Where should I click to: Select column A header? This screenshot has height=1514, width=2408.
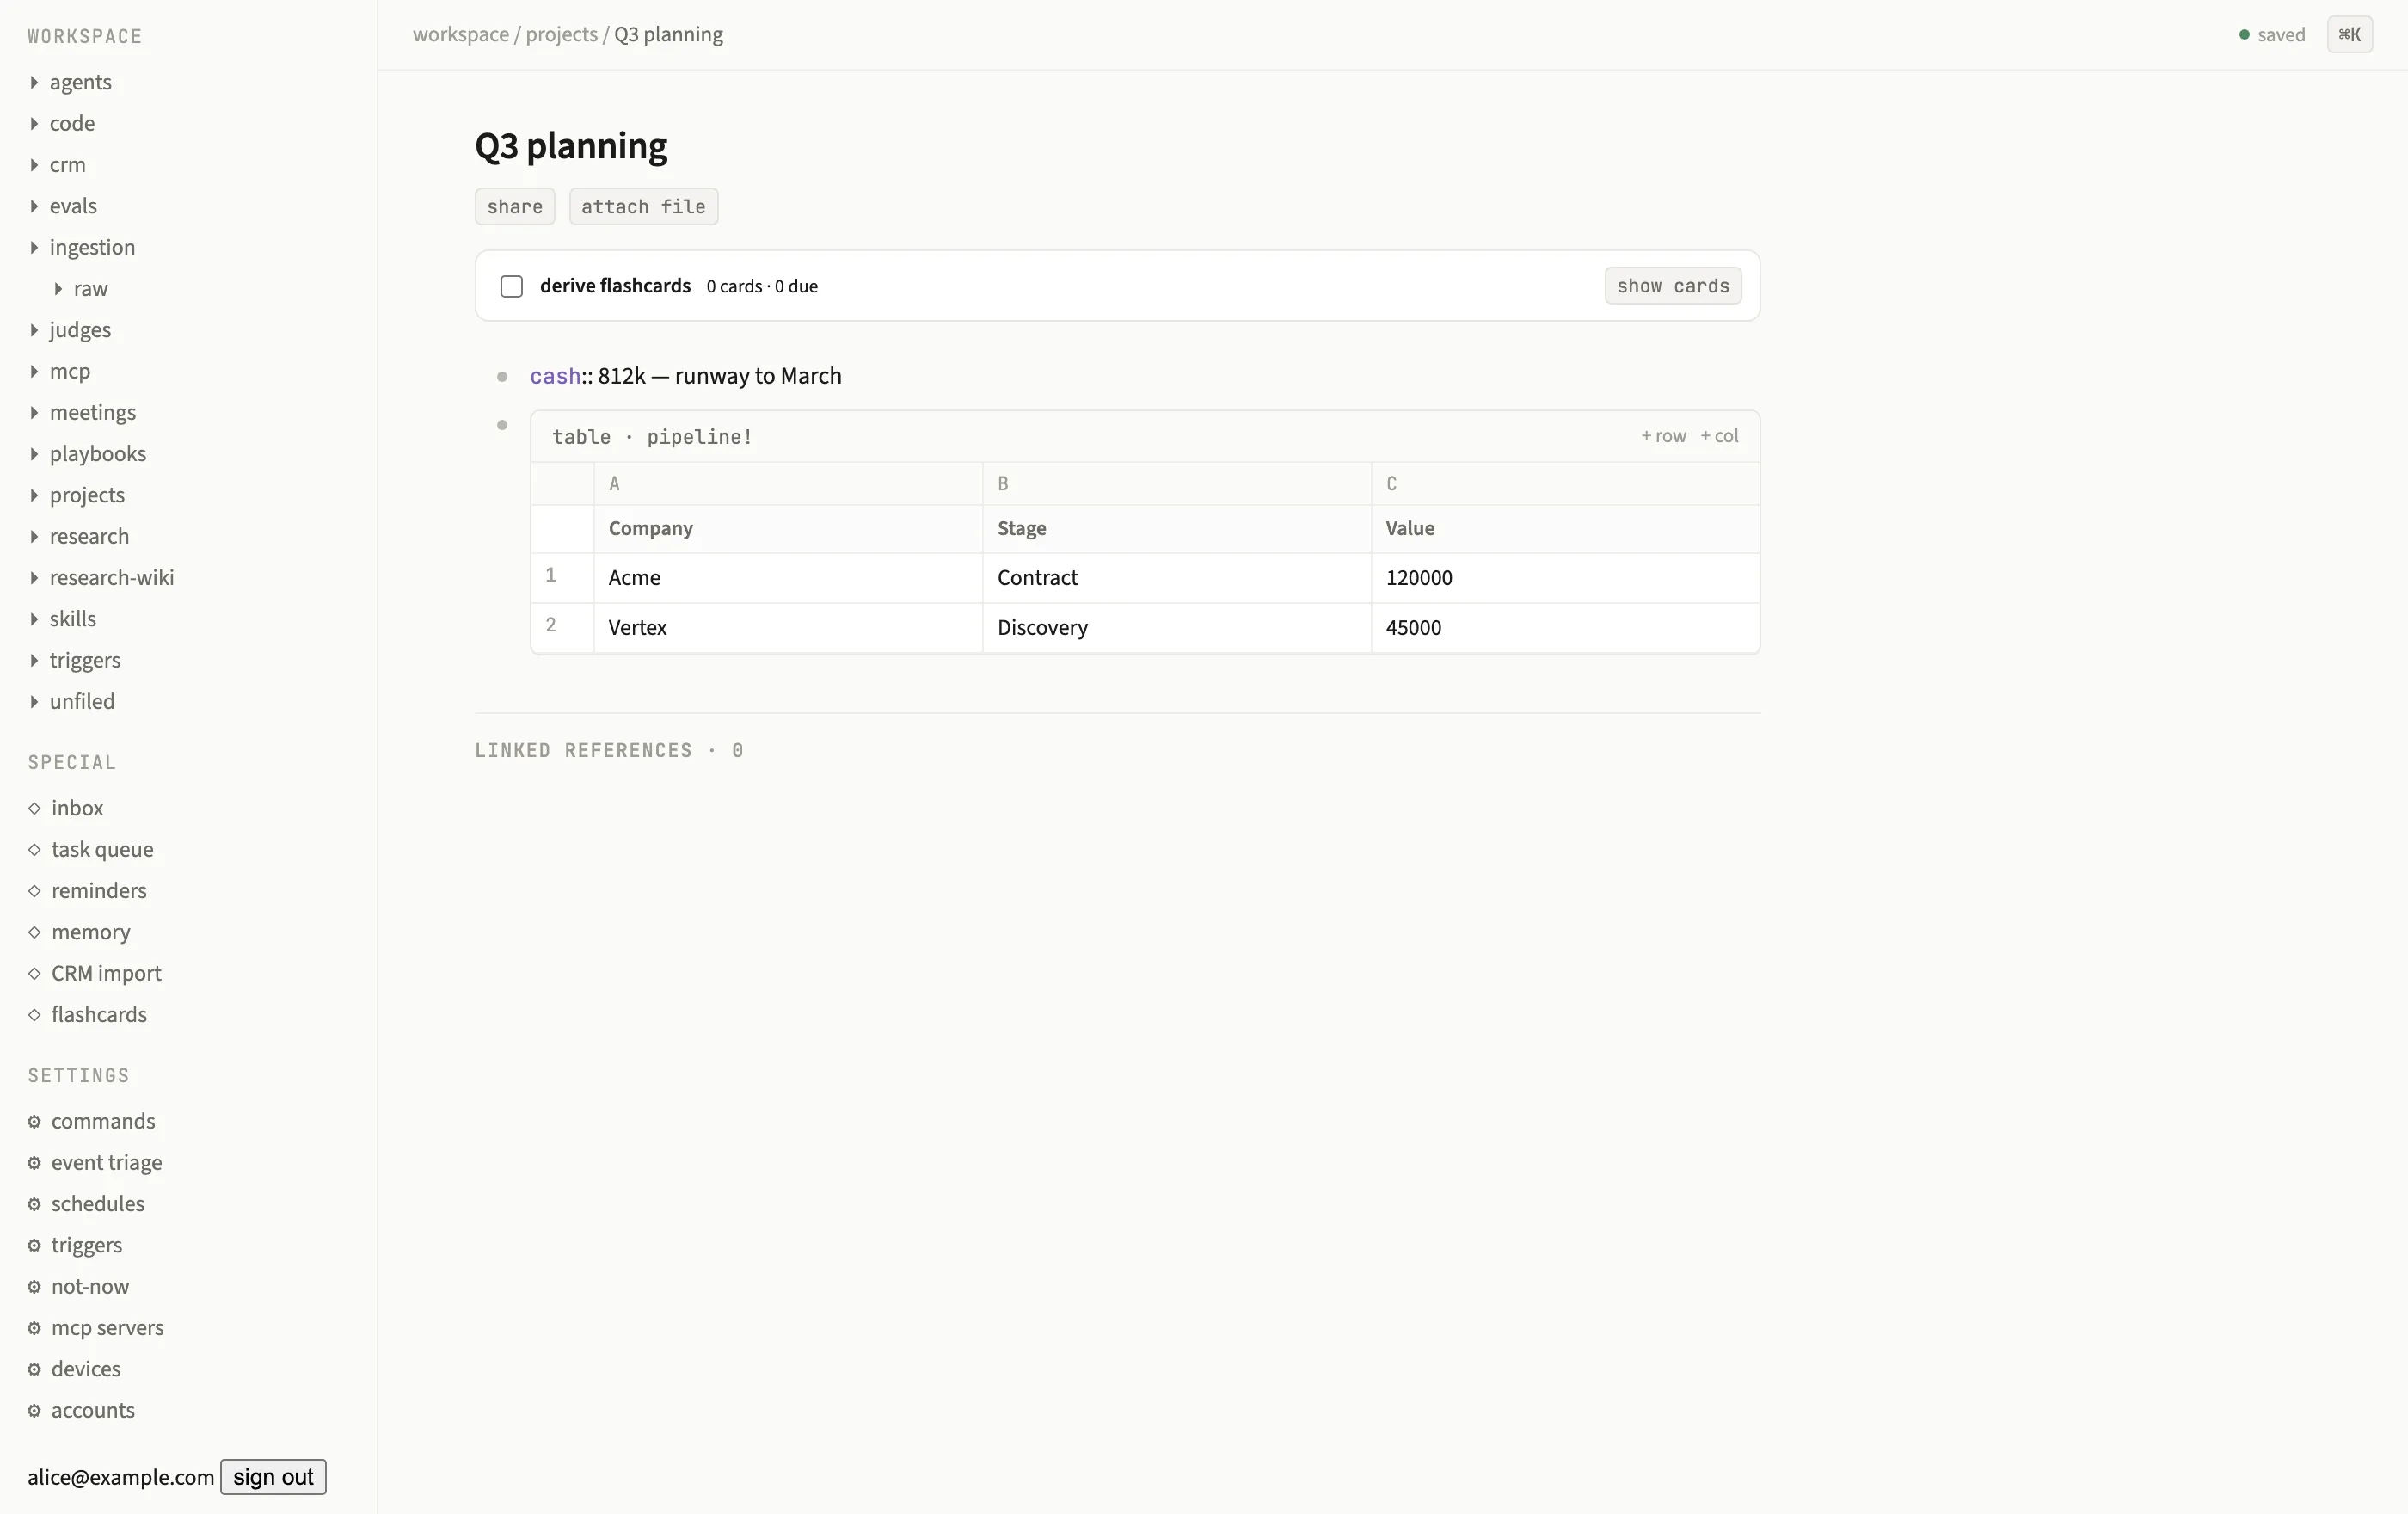pos(788,484)
